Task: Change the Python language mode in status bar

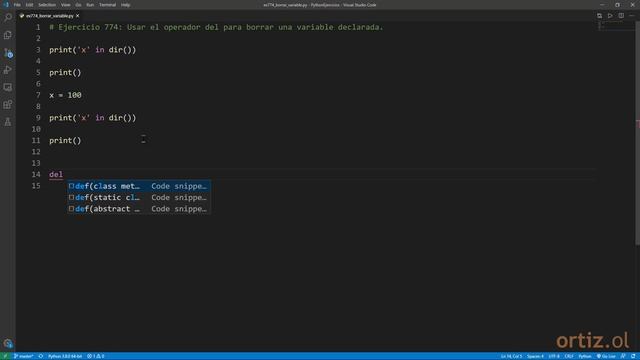Action: 585,356
